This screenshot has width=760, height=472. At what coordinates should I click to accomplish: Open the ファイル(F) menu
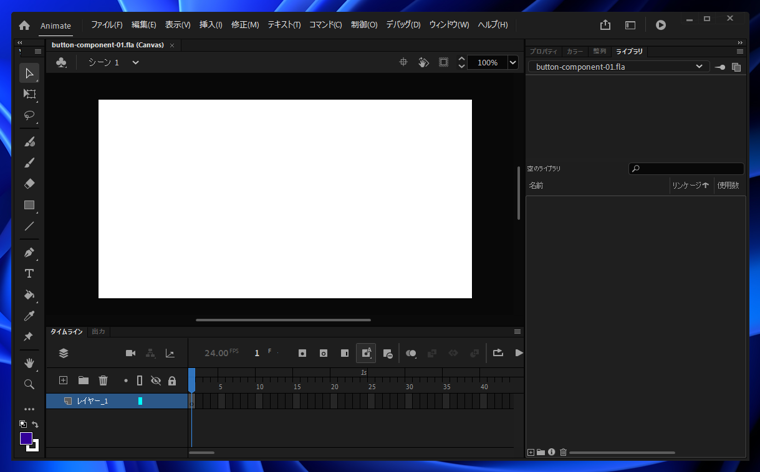[107, 25]
